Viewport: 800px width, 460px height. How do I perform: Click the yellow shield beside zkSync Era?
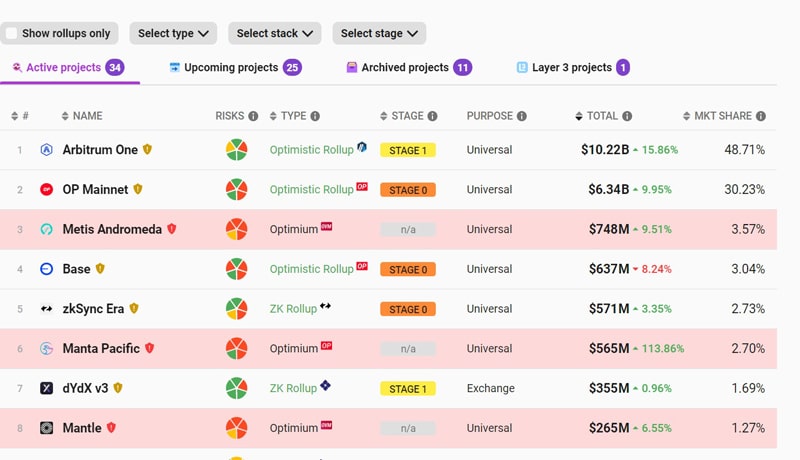(134, 308)
